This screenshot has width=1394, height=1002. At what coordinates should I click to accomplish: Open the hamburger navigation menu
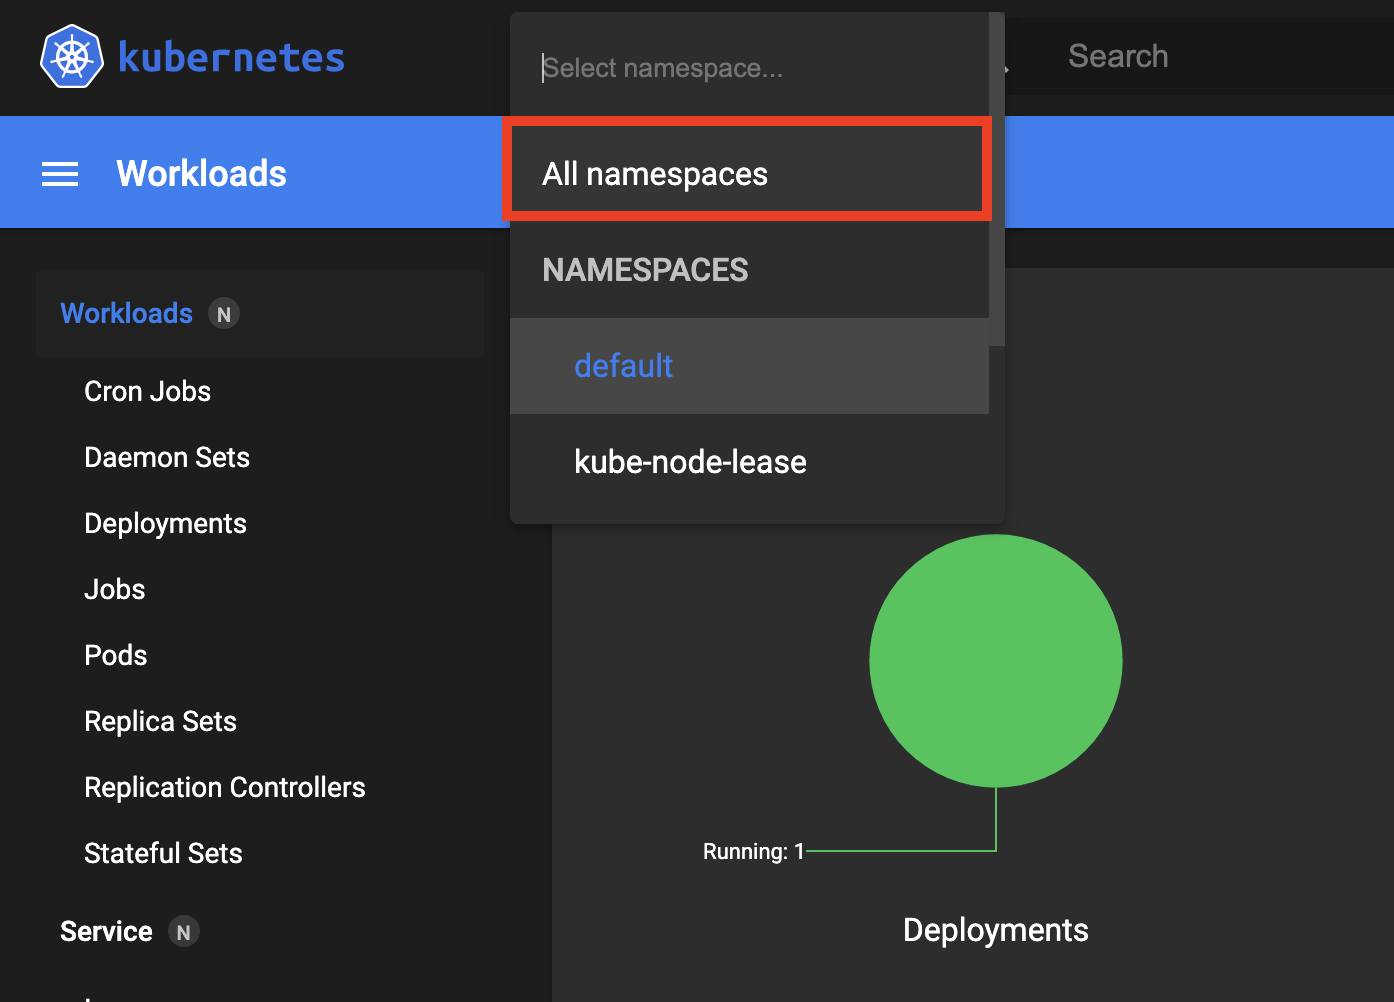coord(59,172)
